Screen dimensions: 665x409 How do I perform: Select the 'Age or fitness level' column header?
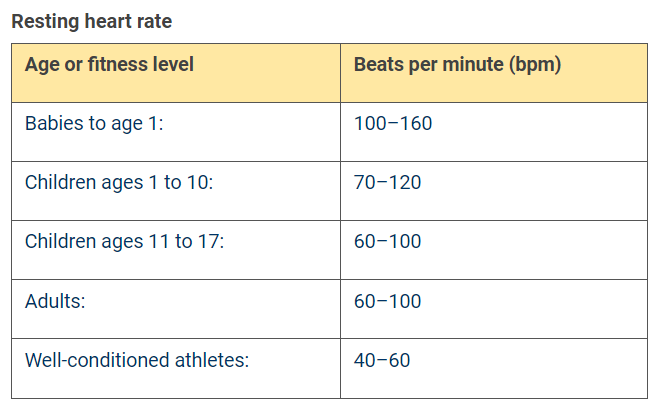[x=109, y=65]
